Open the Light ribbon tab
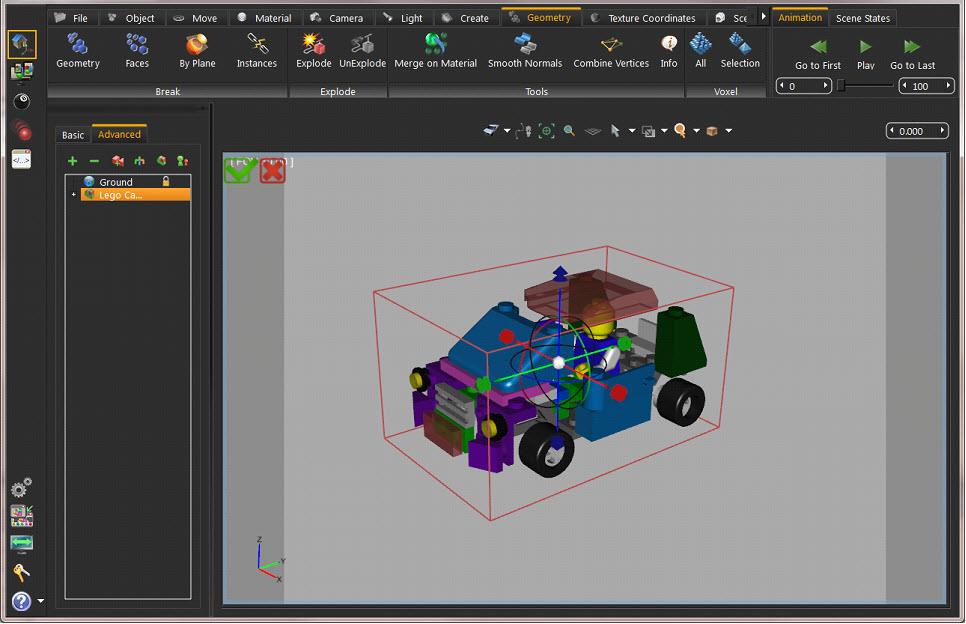This screenshot has height=624, width=966. coord(404,18)
